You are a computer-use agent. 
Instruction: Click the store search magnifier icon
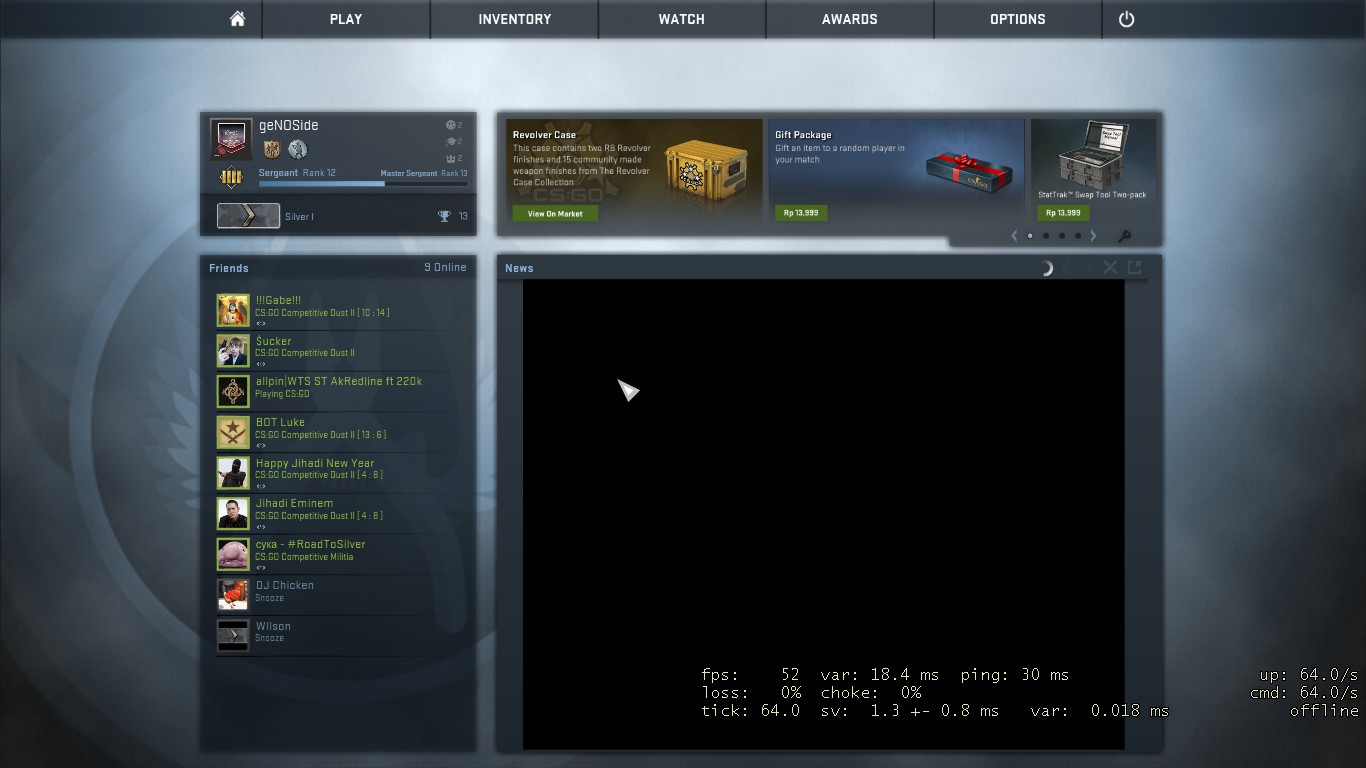pyautogui.click(x=1124, y=237)
